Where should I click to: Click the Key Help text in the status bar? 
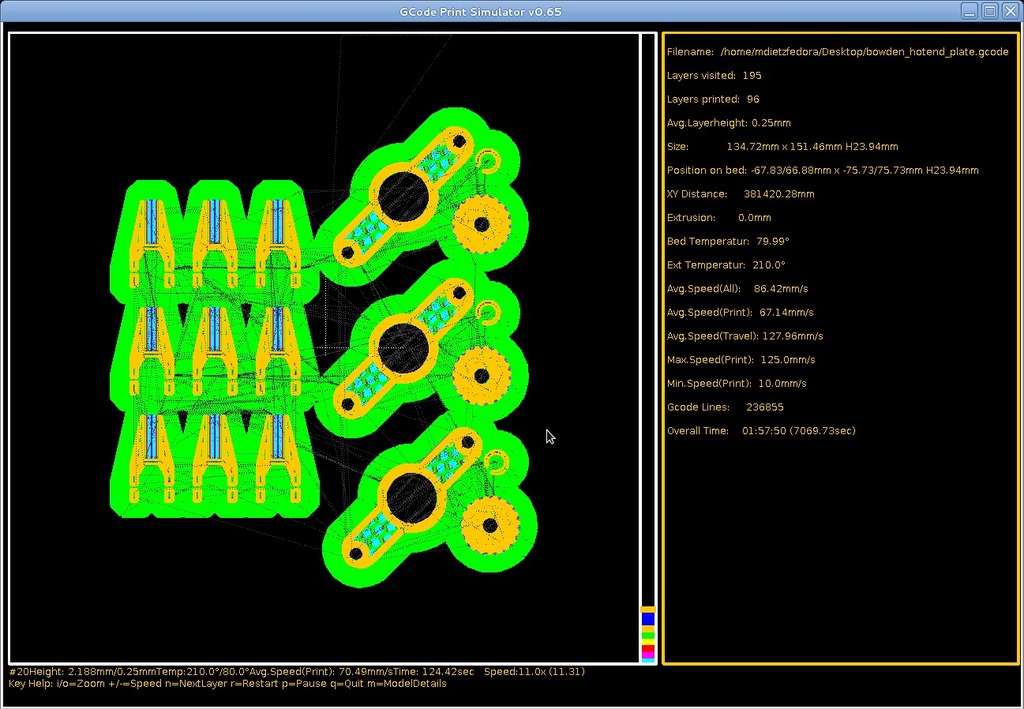coord(228,684)
